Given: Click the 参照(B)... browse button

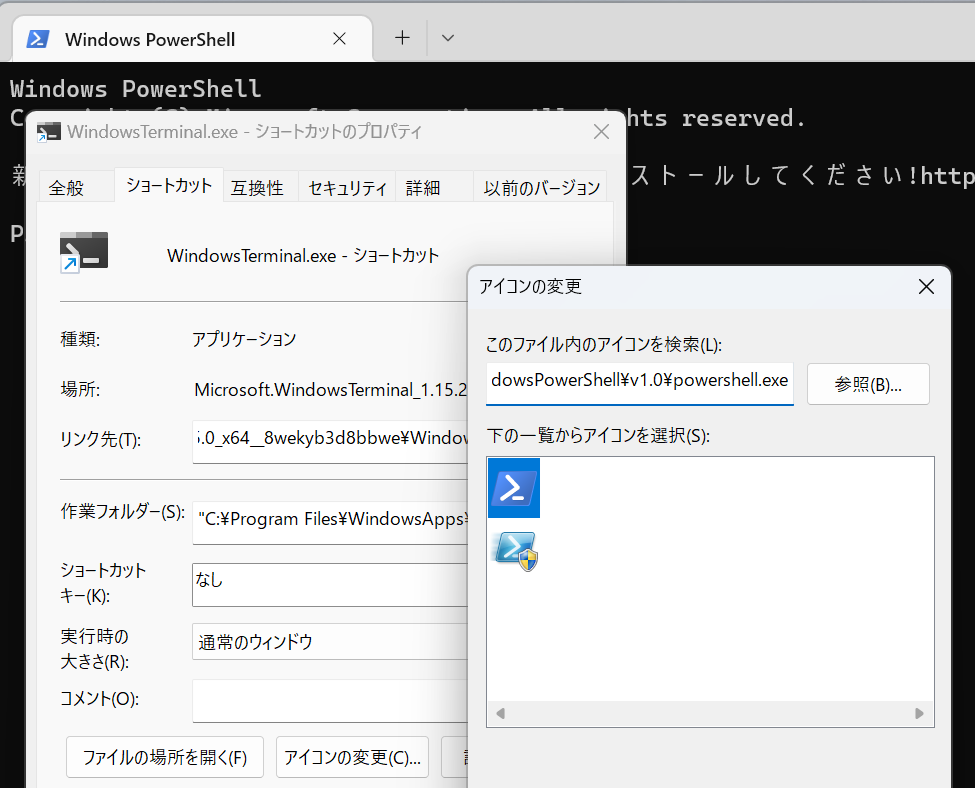Looking at the screenshot, I should pyautogui.click(x=868, y=384).
